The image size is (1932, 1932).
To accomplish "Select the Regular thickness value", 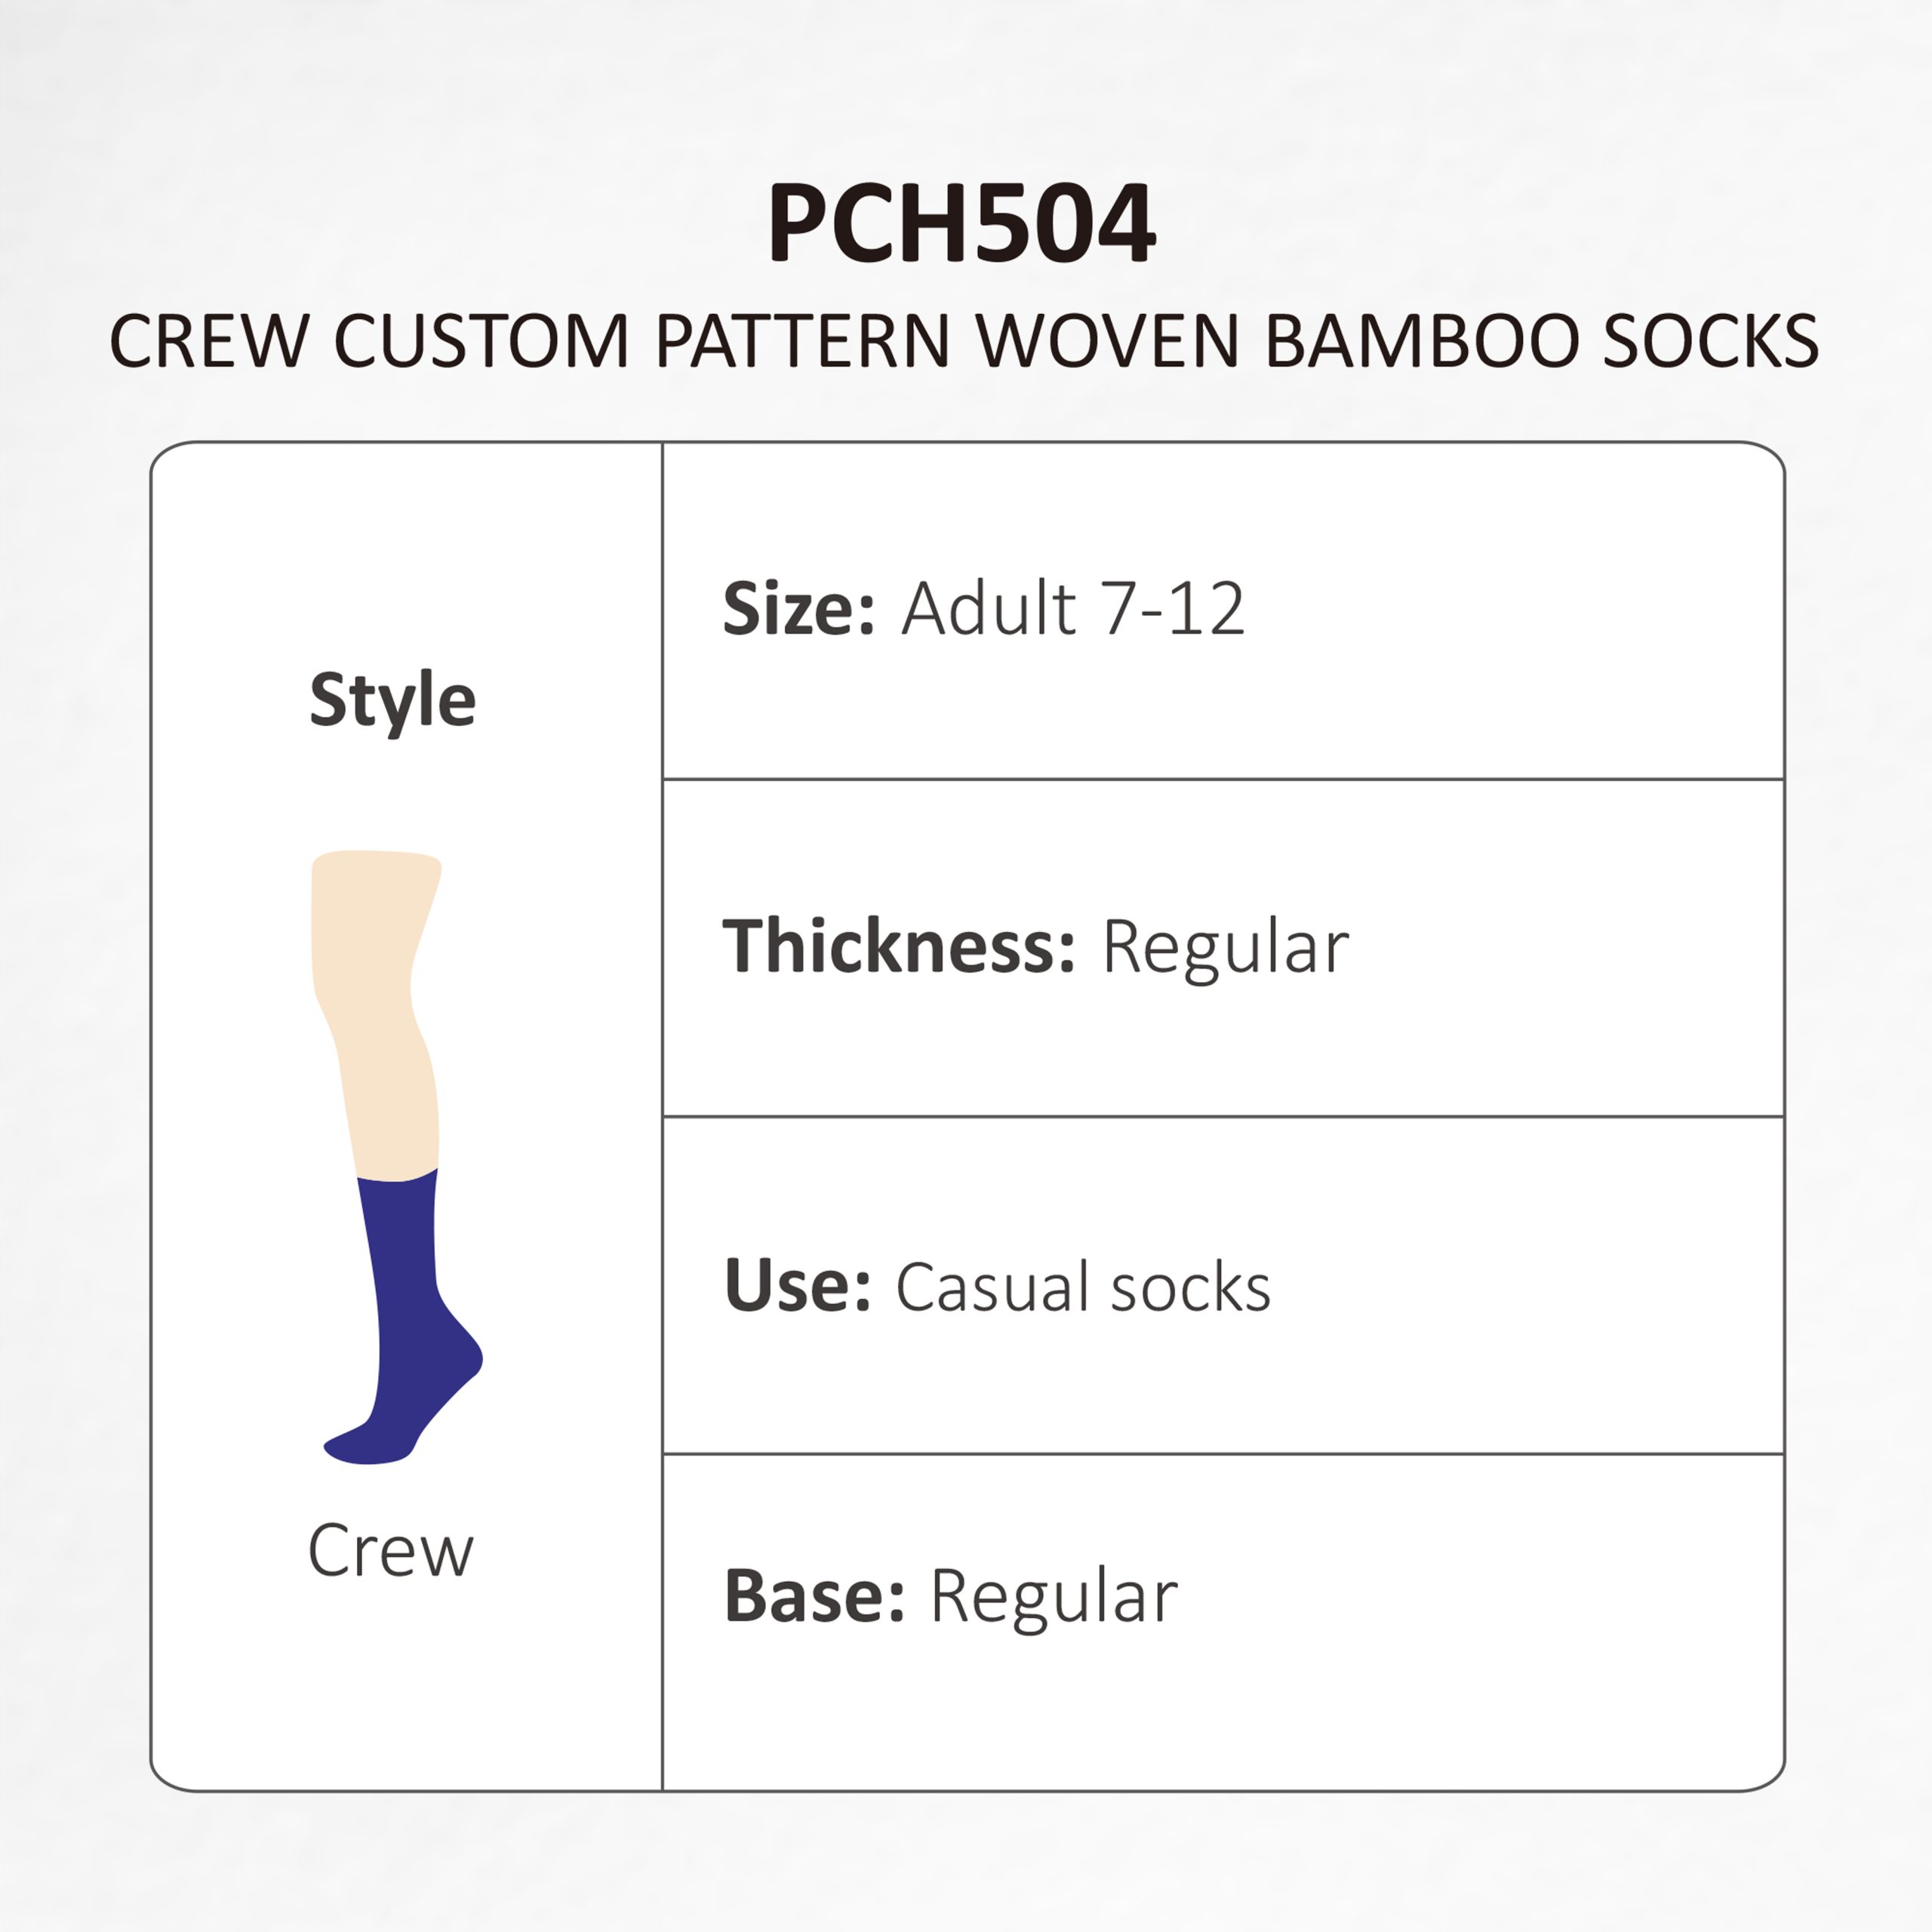I will [1225, 946].
